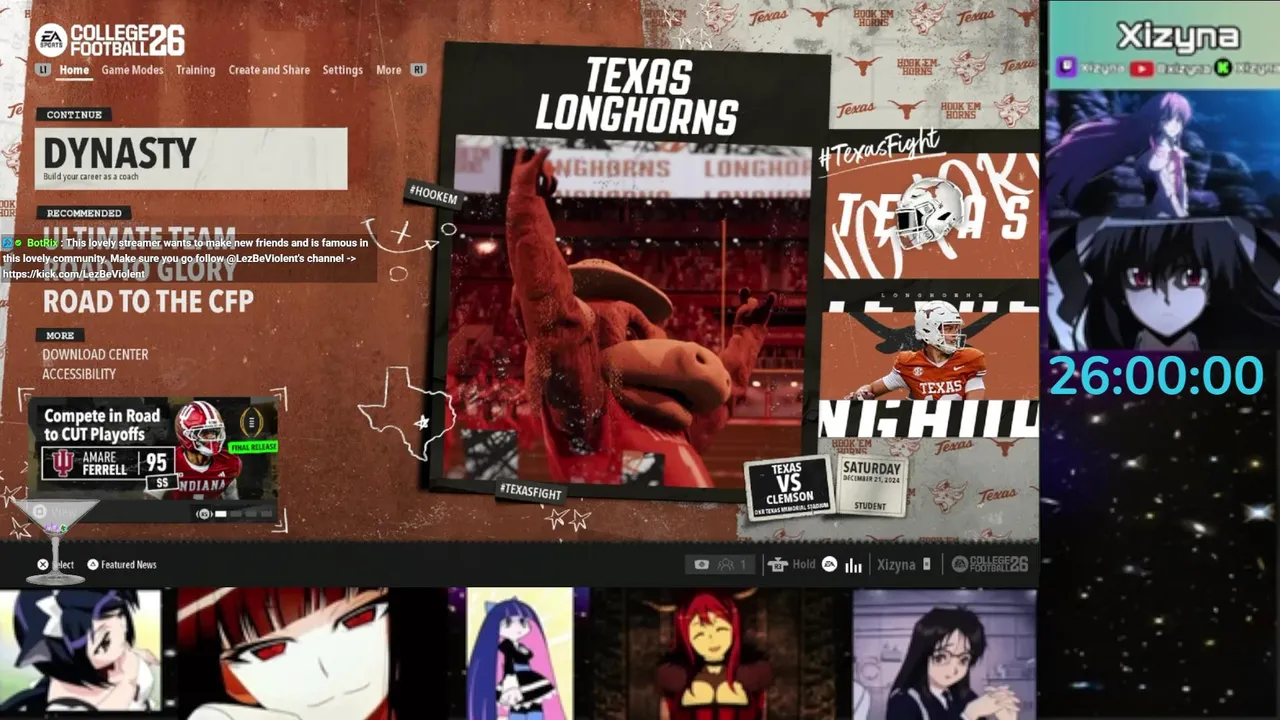Click the glasses girl anime thumbnail
1280x720 pixels.
click(x=944, y=654)
